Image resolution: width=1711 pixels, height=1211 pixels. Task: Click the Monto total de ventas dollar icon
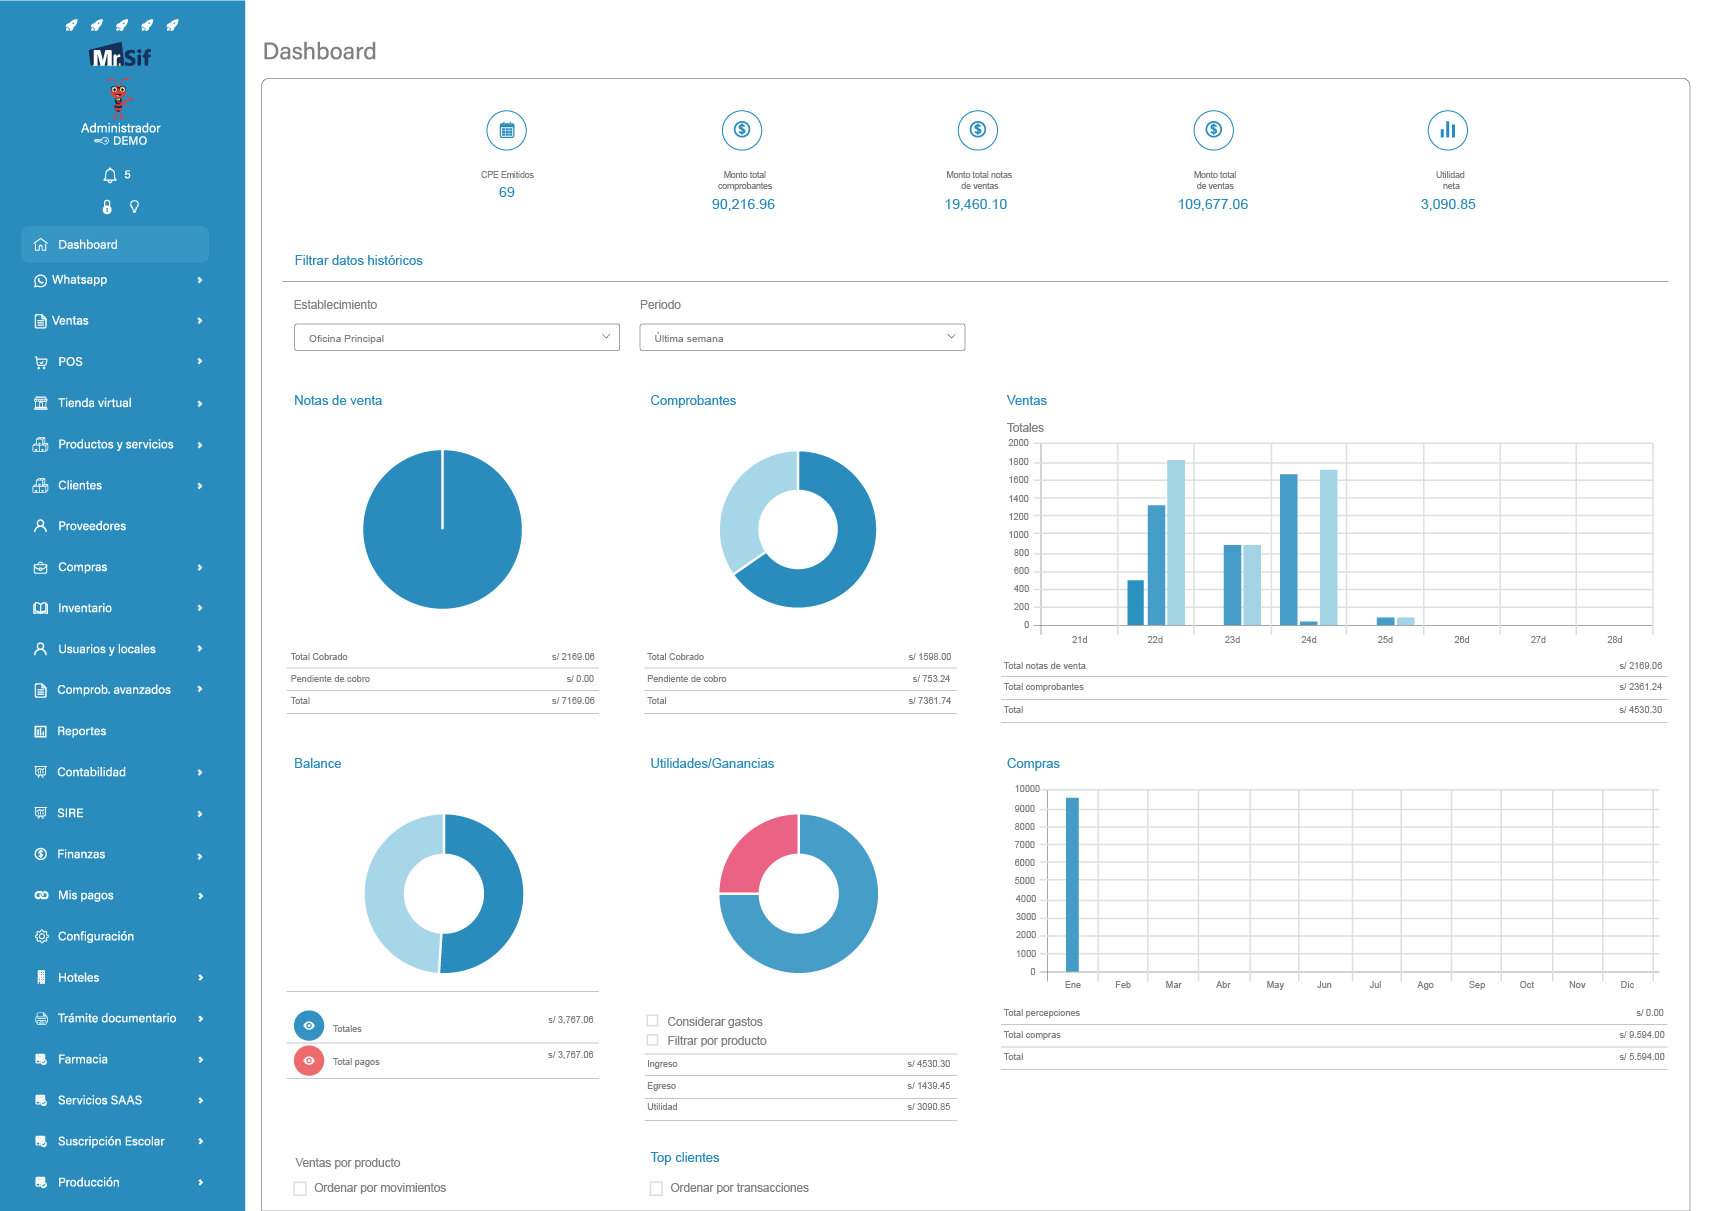pos(1213,130)
